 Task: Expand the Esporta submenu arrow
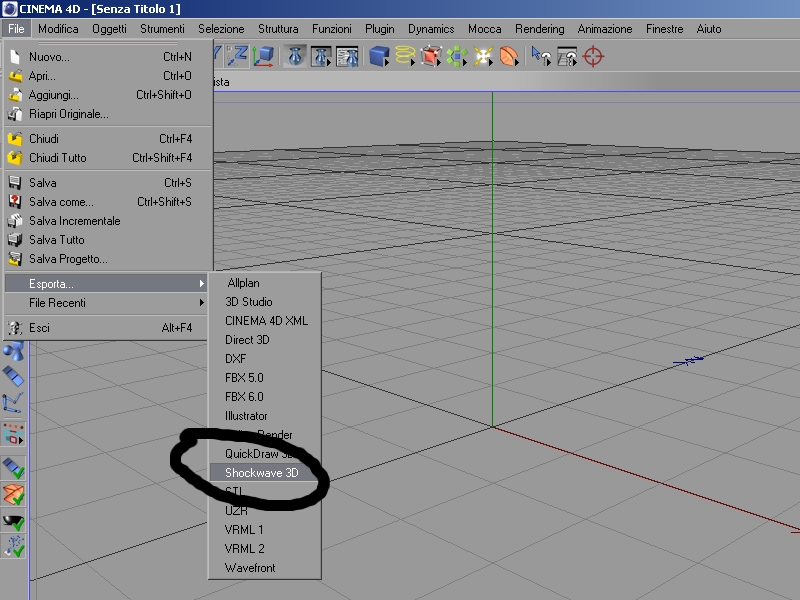(x=202, y=284)
